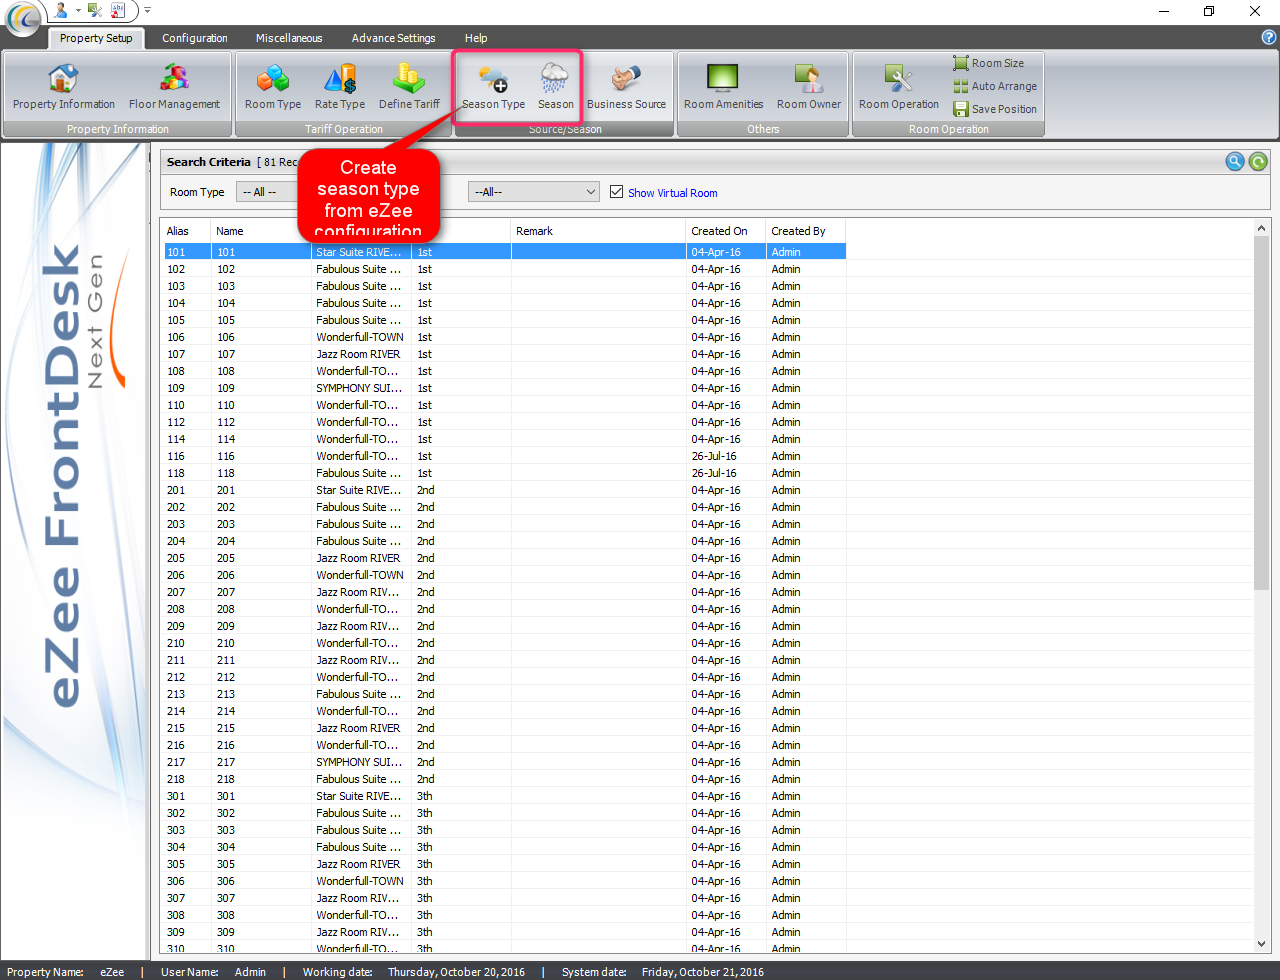Sort by Name column header
Image resolution: width=1280 pixels, height=980 pixels.
pos(260,231)
